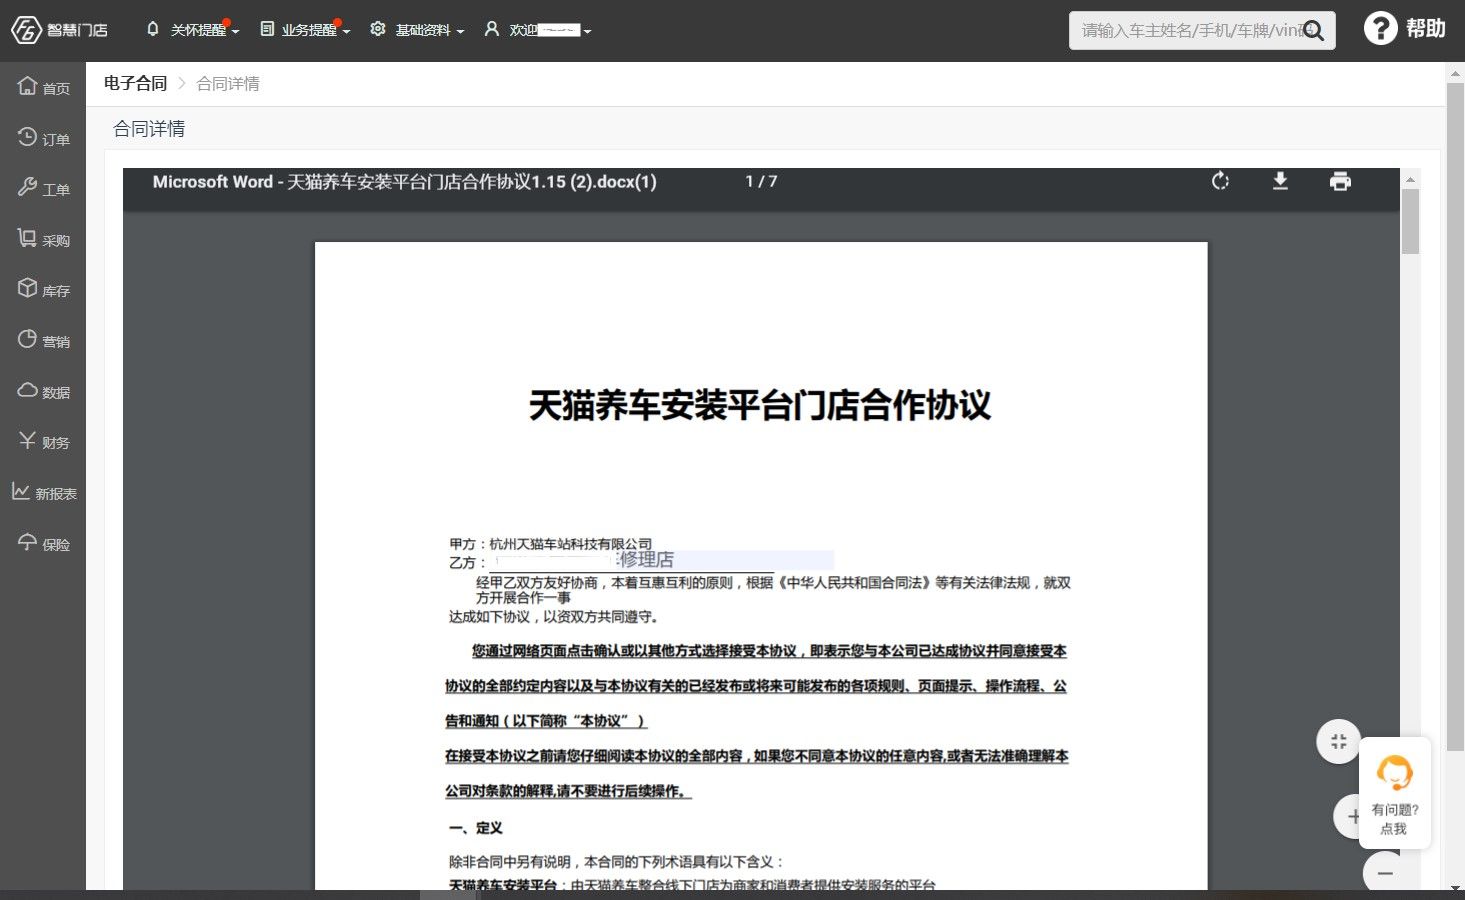Click the 一、定义 section heading

[476, 828]
